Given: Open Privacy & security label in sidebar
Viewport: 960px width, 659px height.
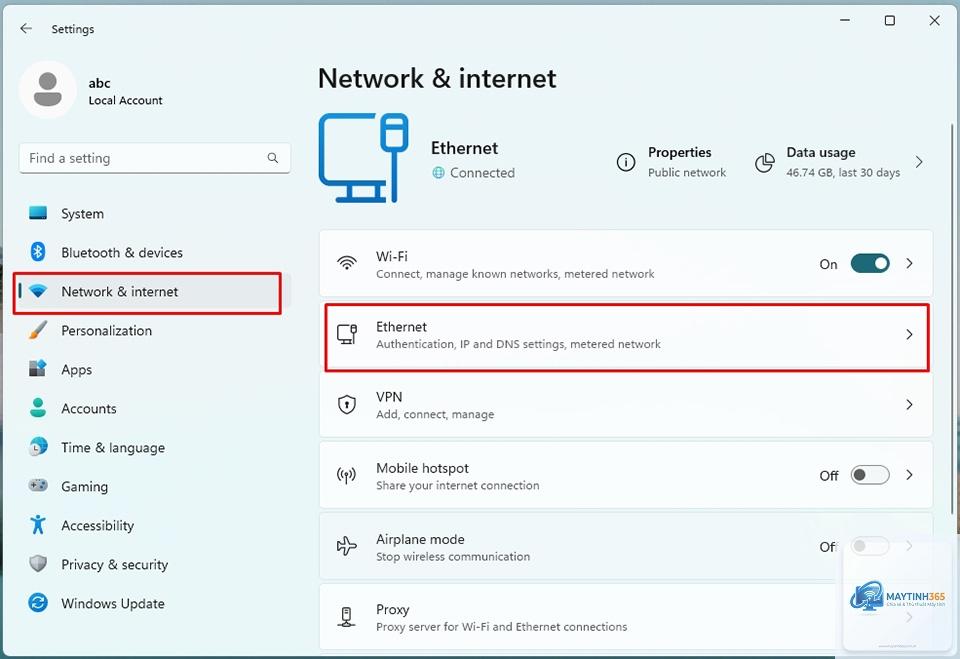Looking at the screenshot, I should click(114, 565).
